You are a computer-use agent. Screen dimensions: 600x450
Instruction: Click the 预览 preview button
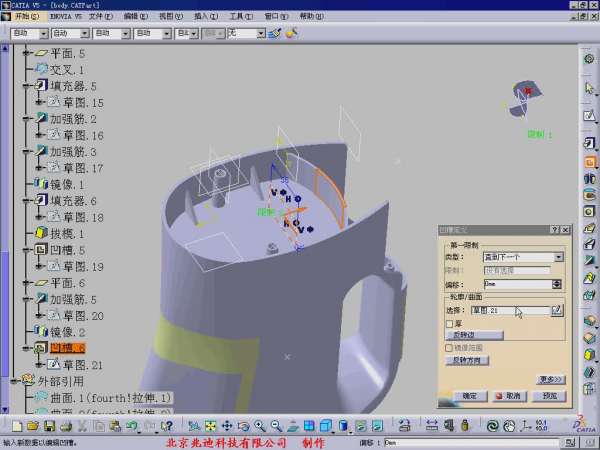coord(548,396)
